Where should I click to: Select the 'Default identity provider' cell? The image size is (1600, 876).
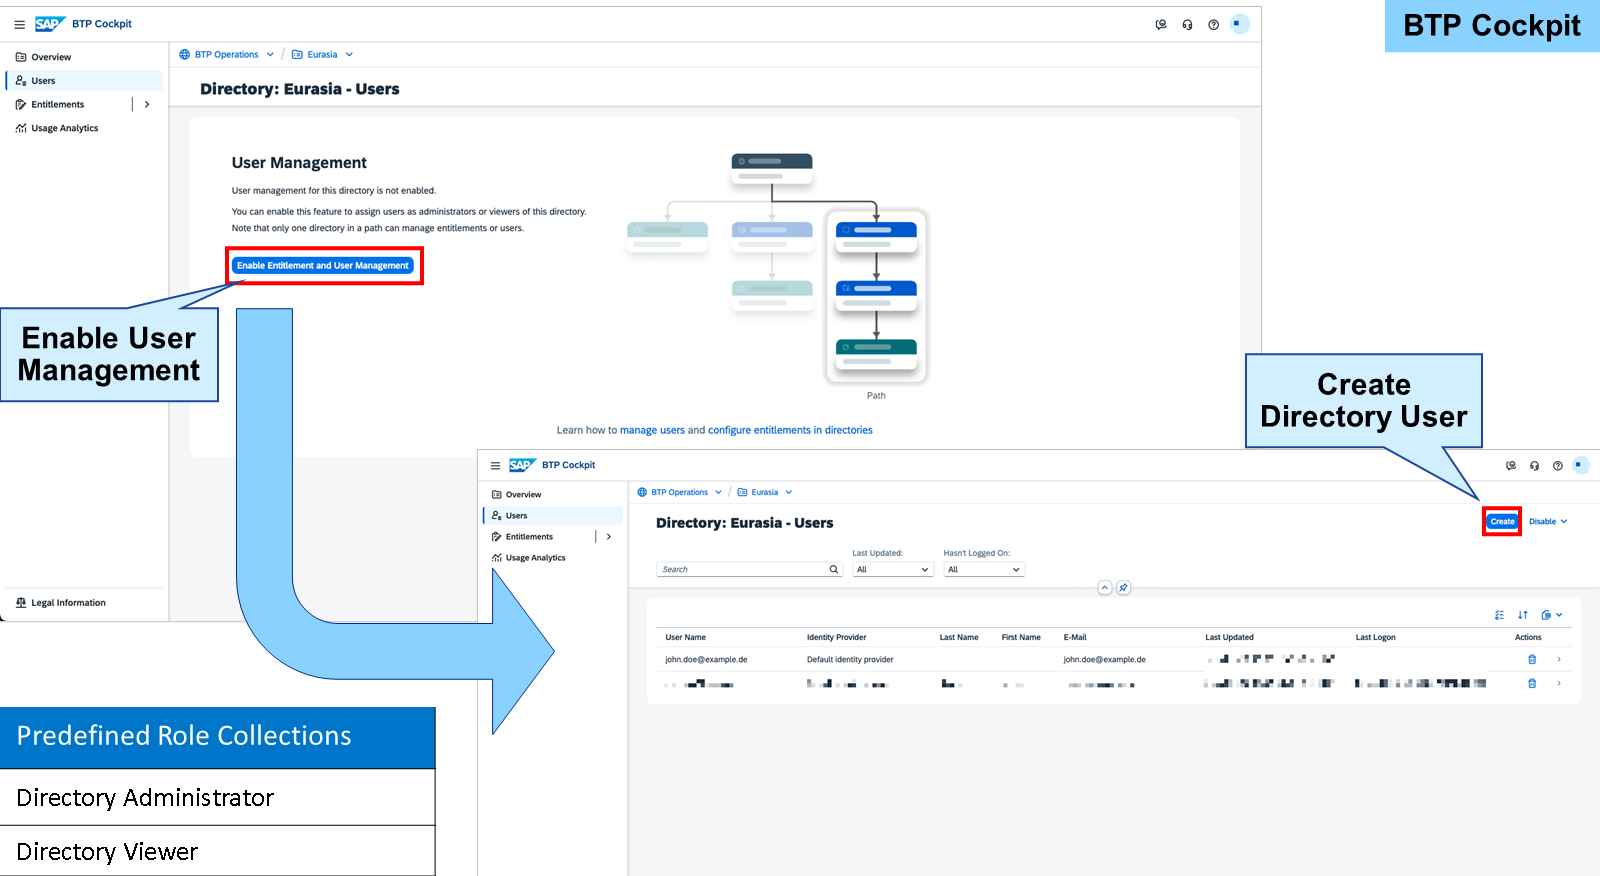click(850, 660)
